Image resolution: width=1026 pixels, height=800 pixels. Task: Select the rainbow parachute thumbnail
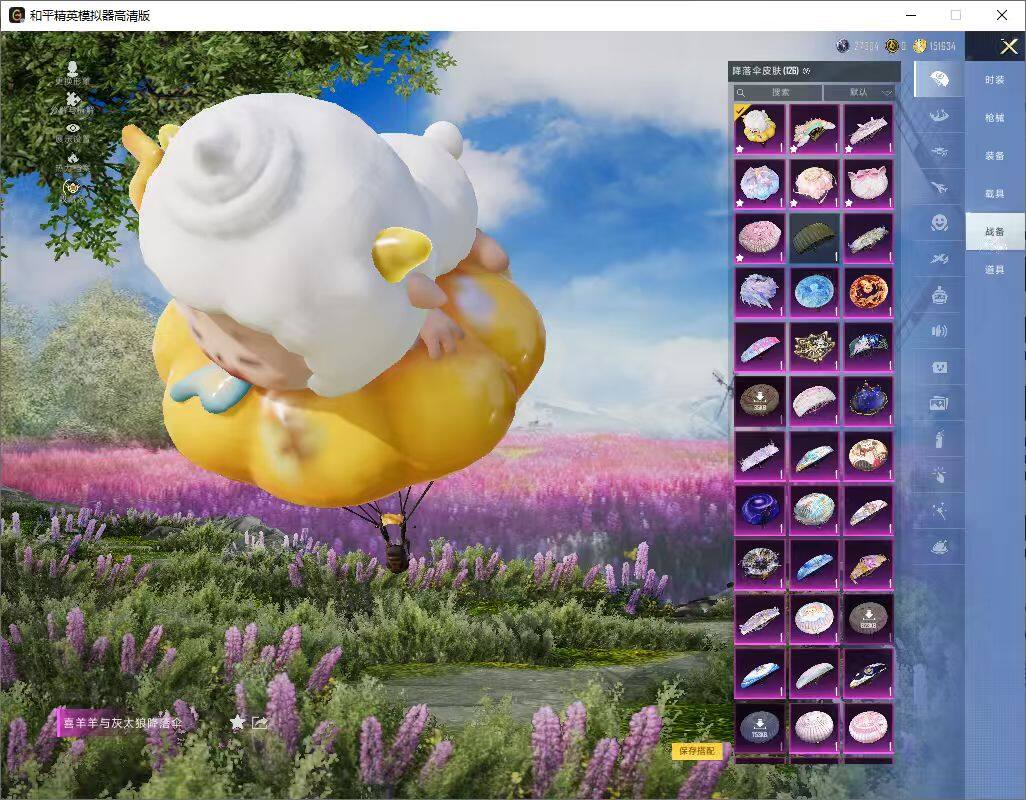tap(813, 128)
